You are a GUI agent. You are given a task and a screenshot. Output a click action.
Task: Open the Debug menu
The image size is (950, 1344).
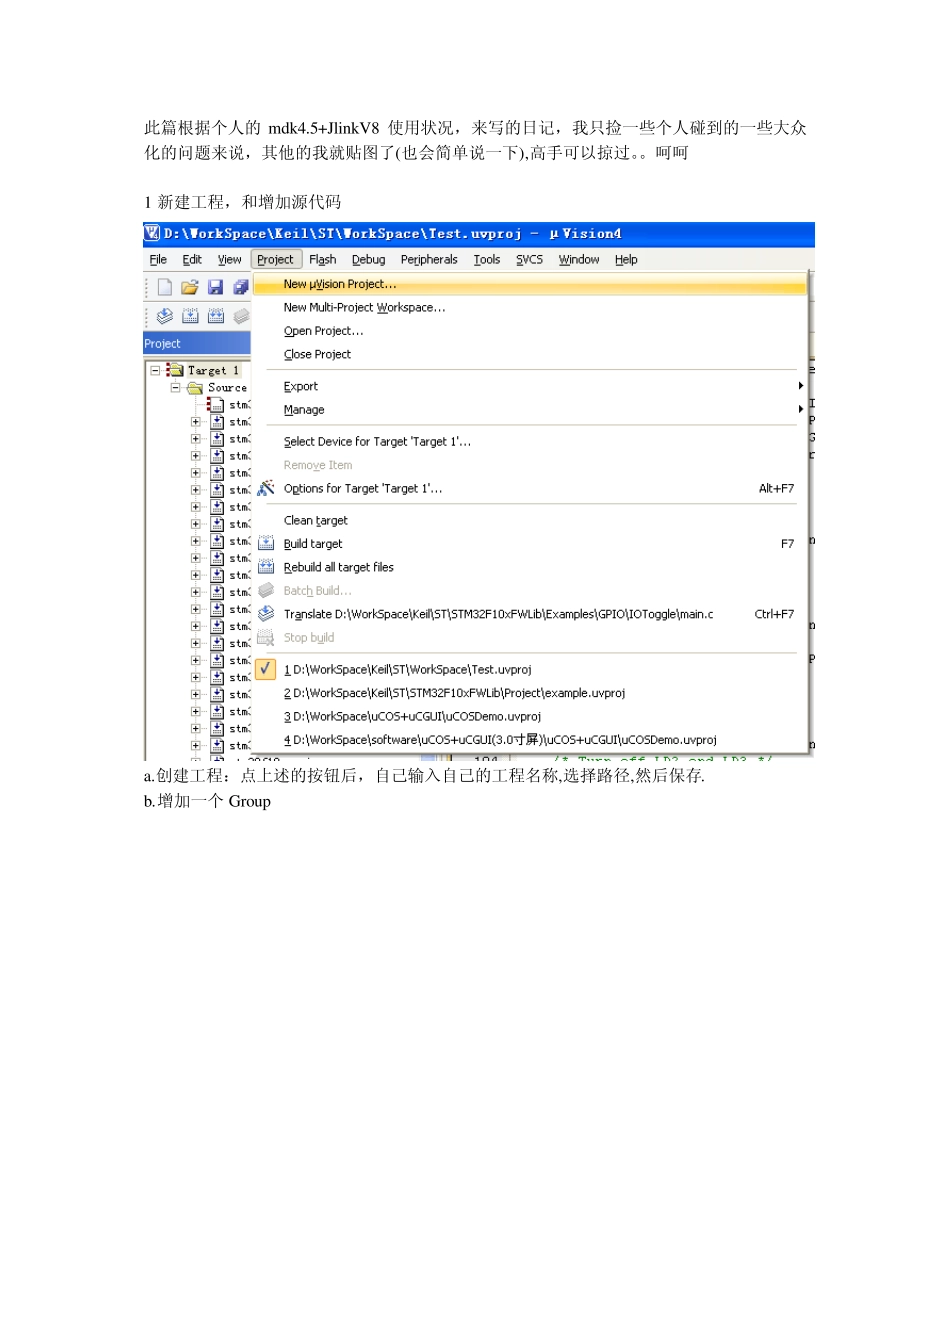pos(368,259)
